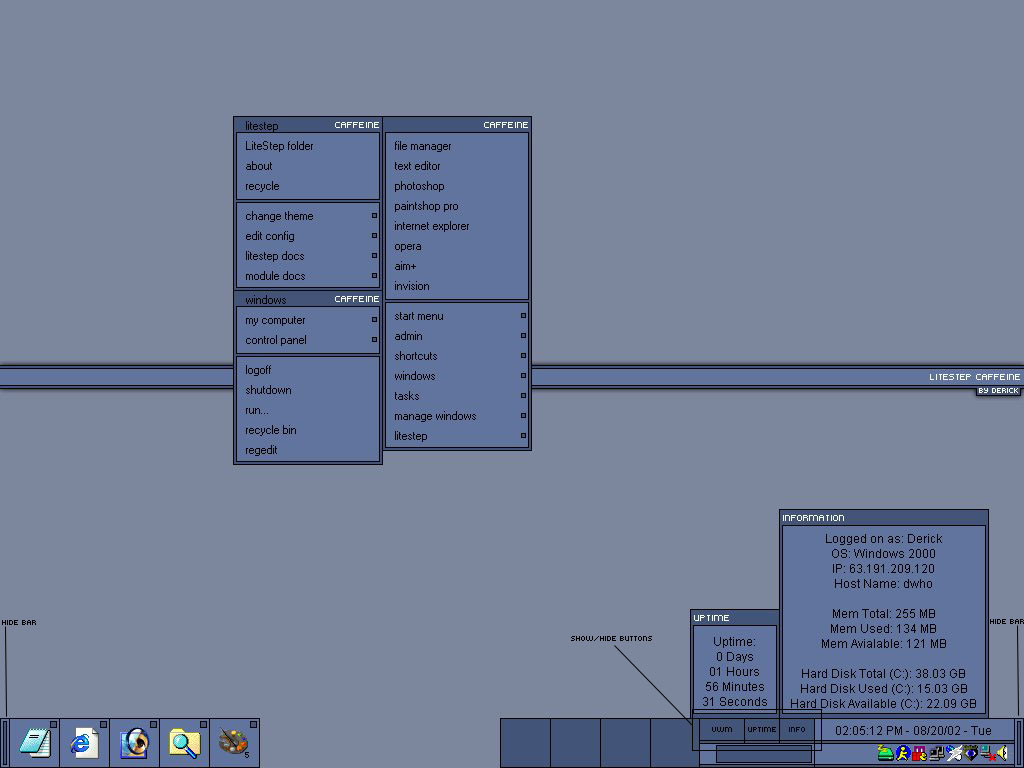Image resolution: width=1024 pixels, height=768 pixels.
Task: Launch invision from the menu
Action: coord(456,286)
